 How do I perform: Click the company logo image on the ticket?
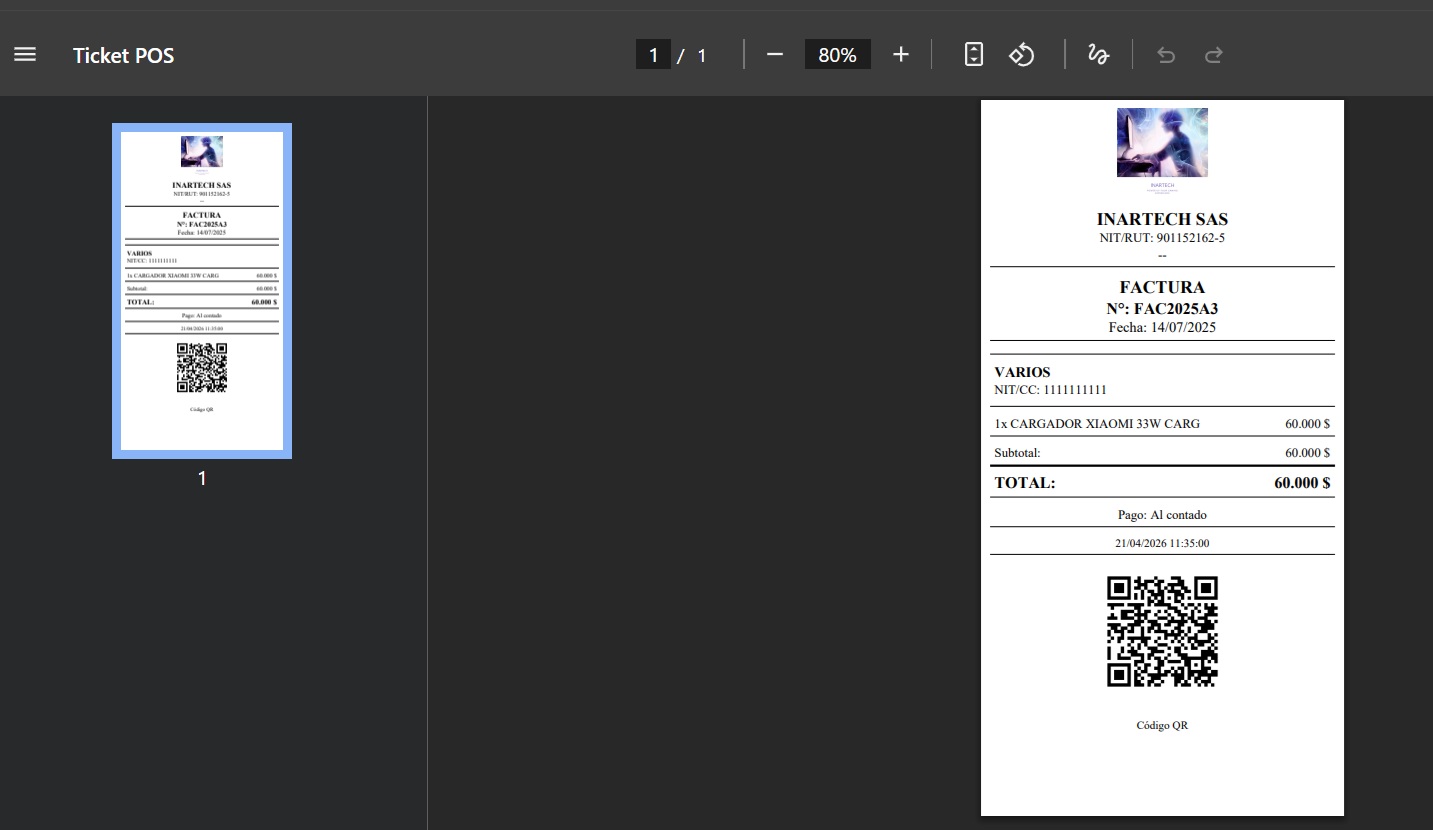(1162, 142)
